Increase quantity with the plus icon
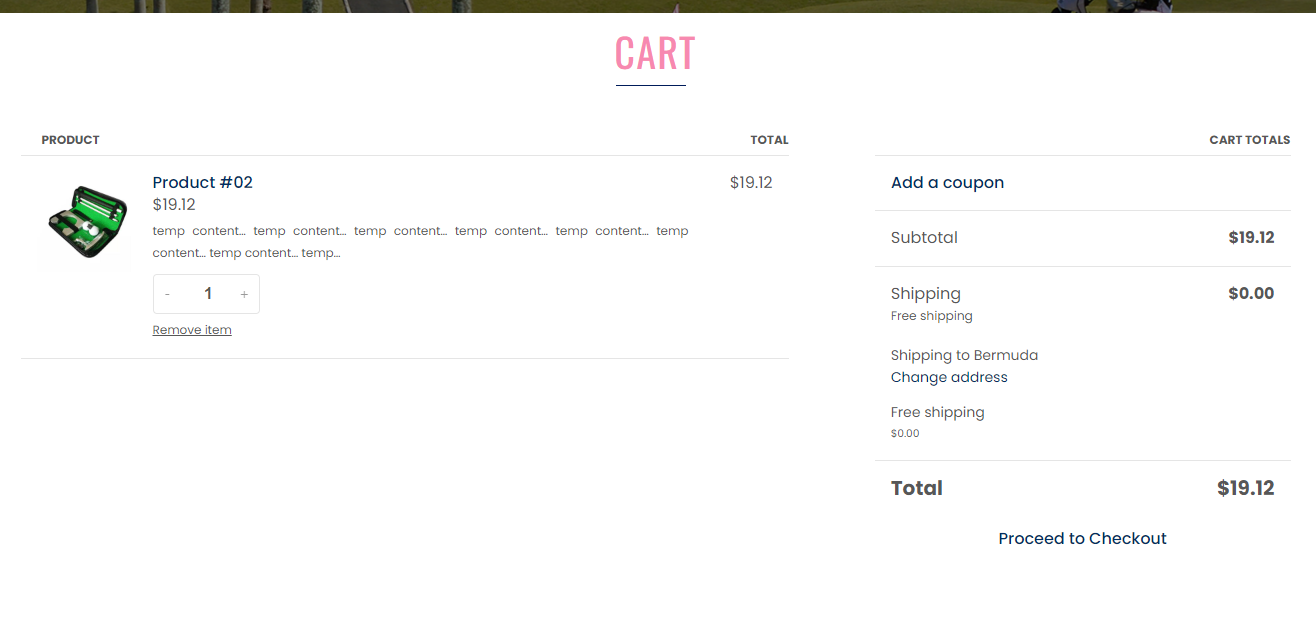 [x=244, y=294]
